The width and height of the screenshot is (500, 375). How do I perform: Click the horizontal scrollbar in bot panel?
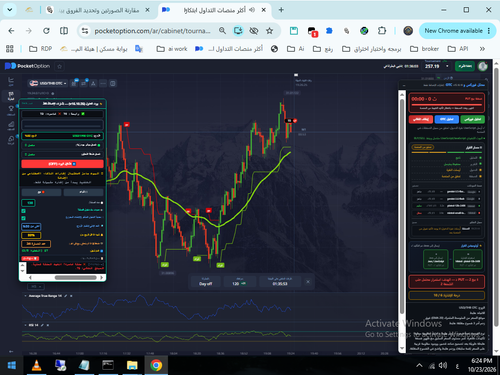tap(75, 277)
